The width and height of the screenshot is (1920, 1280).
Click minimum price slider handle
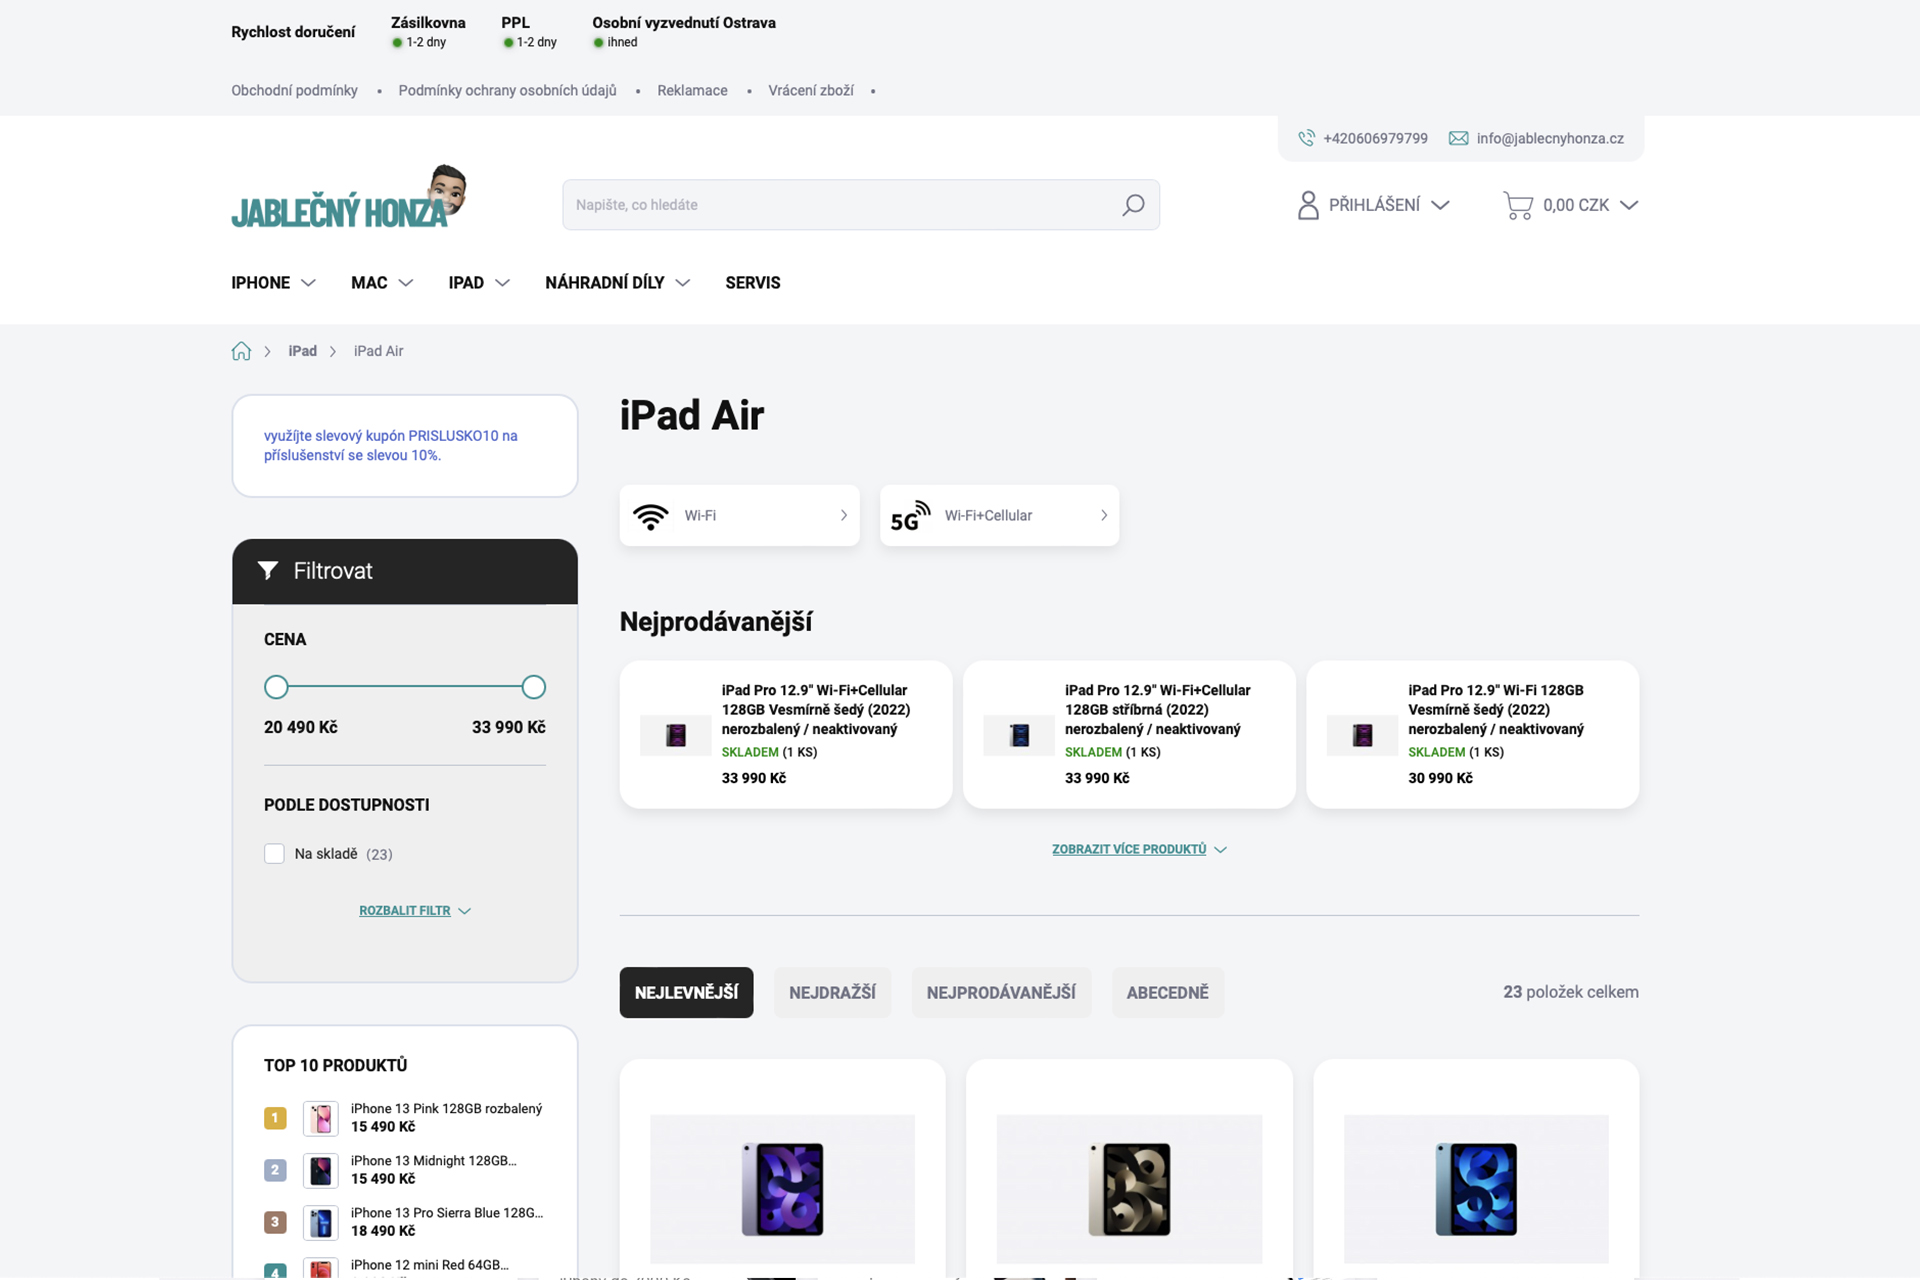click(x=276, y=687)
